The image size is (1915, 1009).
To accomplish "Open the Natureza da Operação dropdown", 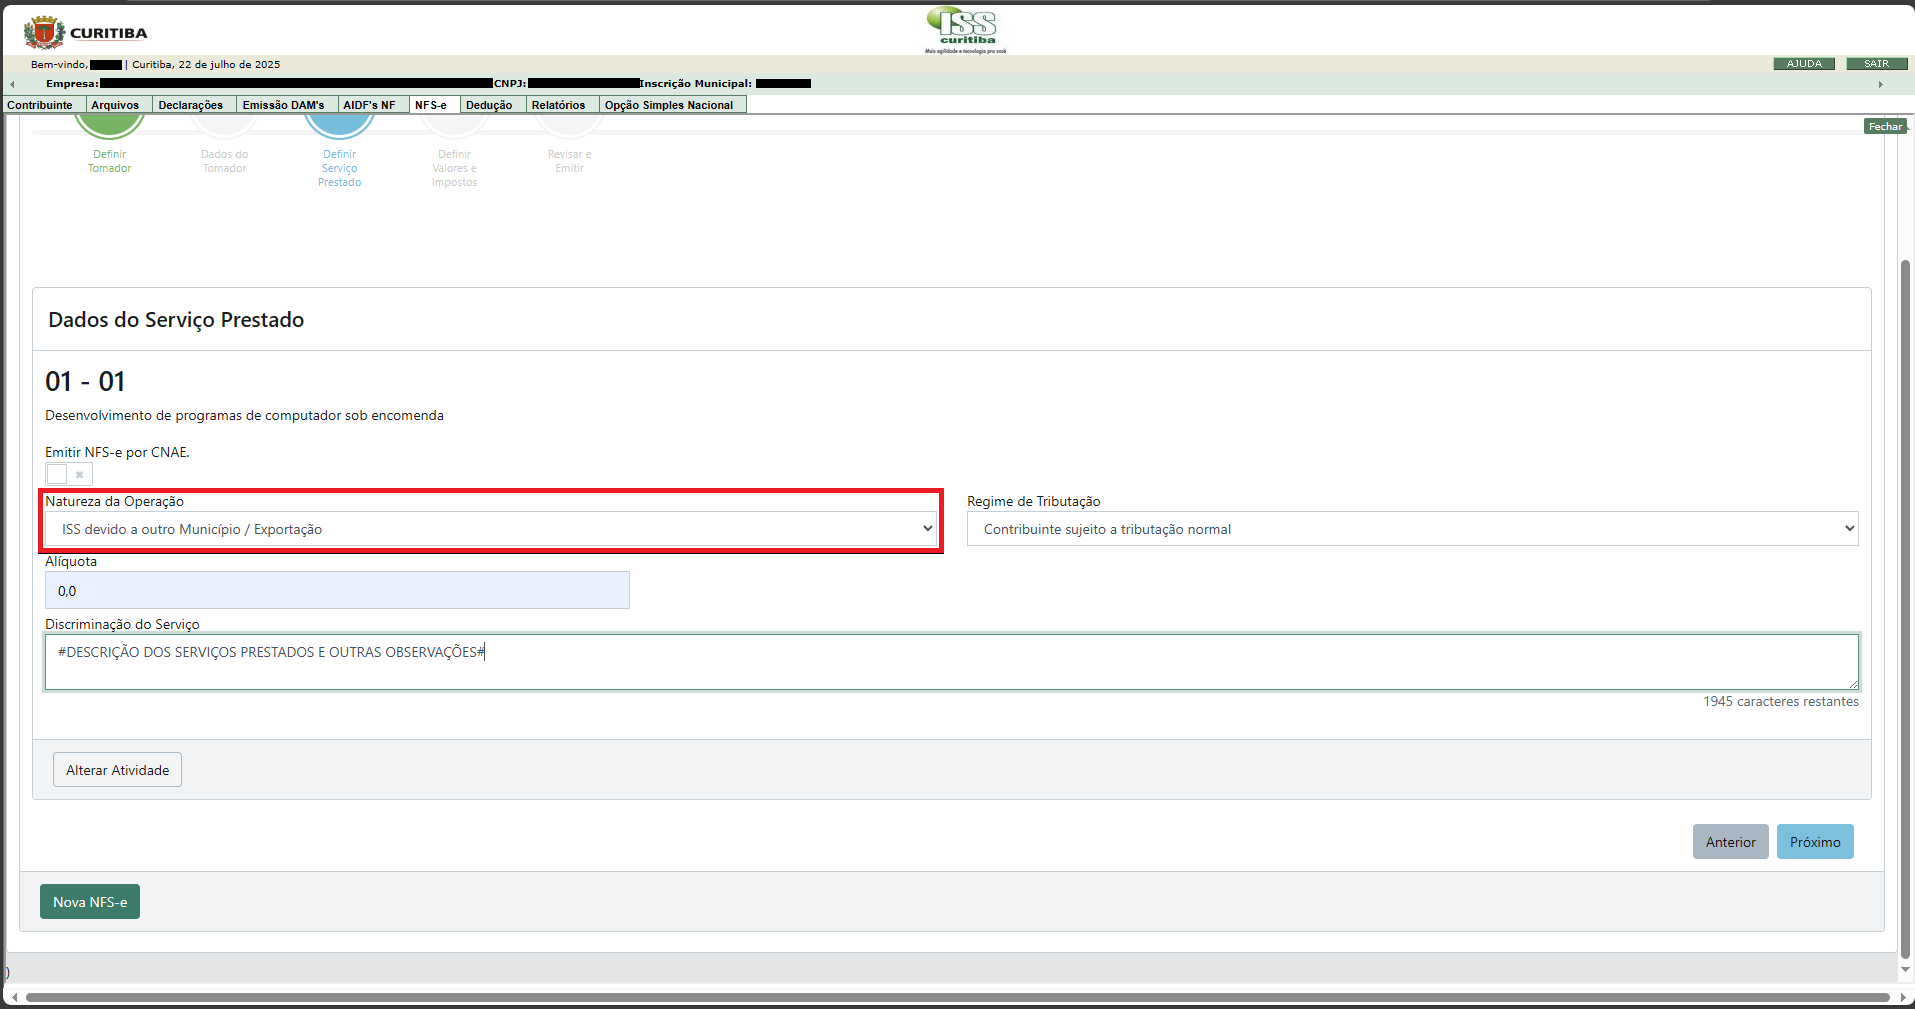I will pyautogui.click(x=490, y=529).
